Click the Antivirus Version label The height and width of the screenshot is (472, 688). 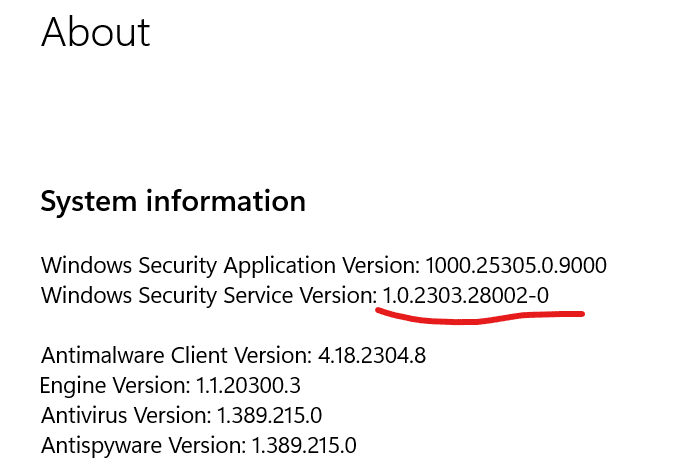[126, 415]
